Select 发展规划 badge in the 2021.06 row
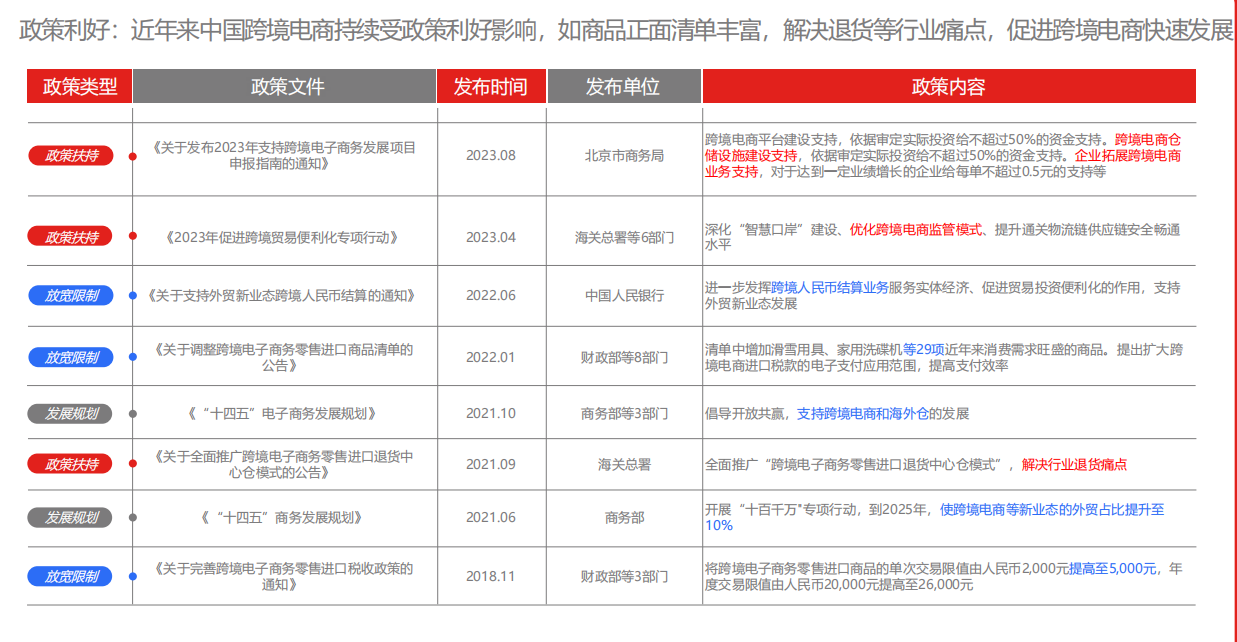Screen dimensions: 1237x642 click(x=70, y=517)
